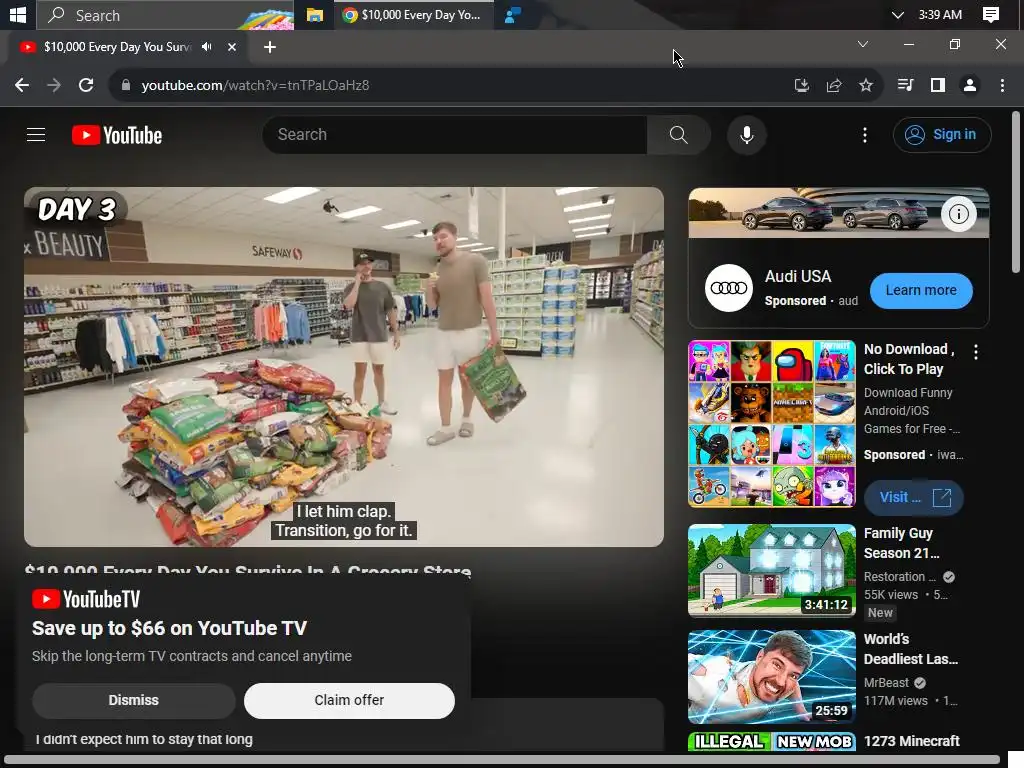Click the Windows taskbar search box
Viewport: 1024px width, 768px height.
(x=165, y=15)
